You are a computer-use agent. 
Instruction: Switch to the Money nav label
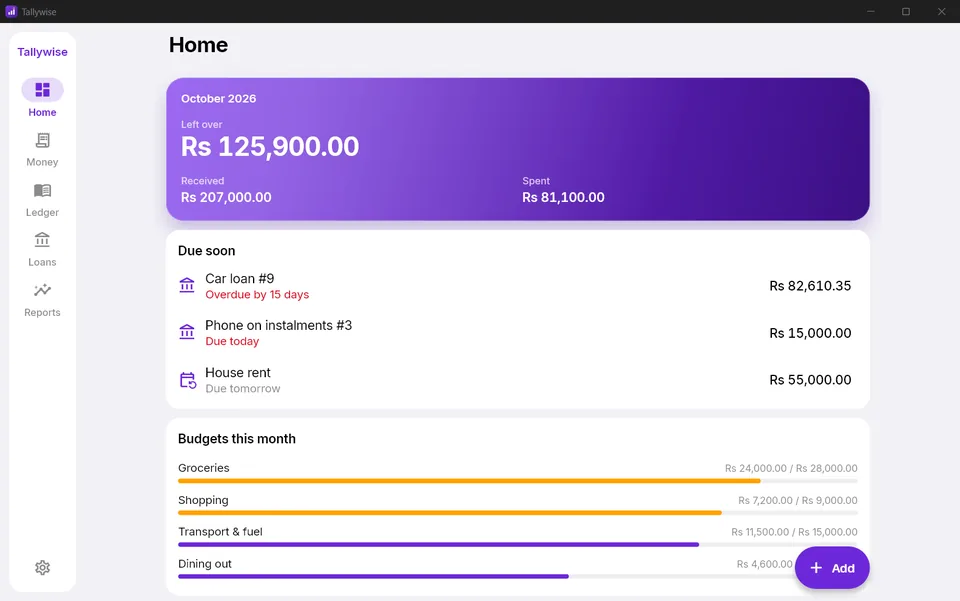(x=42, y=162)
